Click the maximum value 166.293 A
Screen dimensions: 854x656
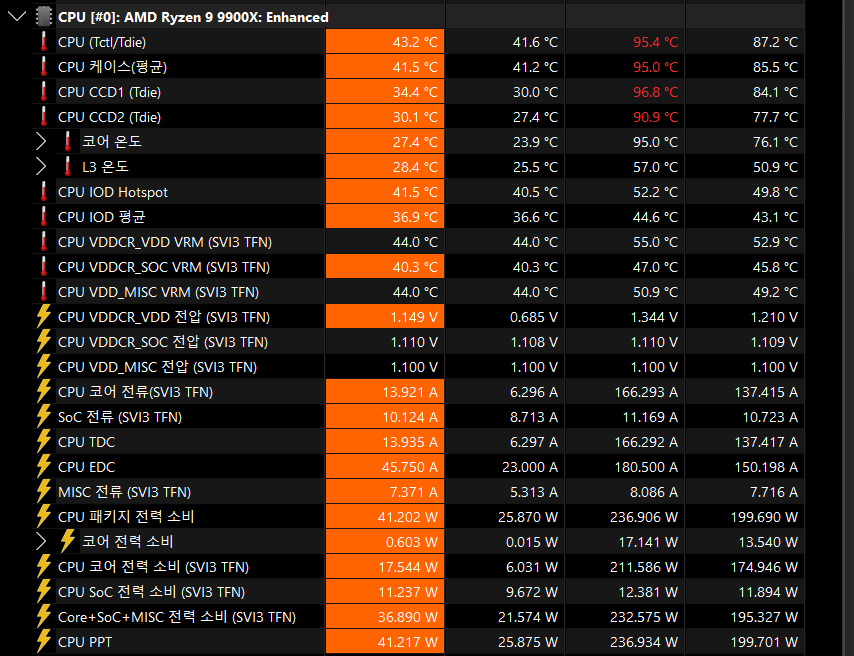coord(646,392)
